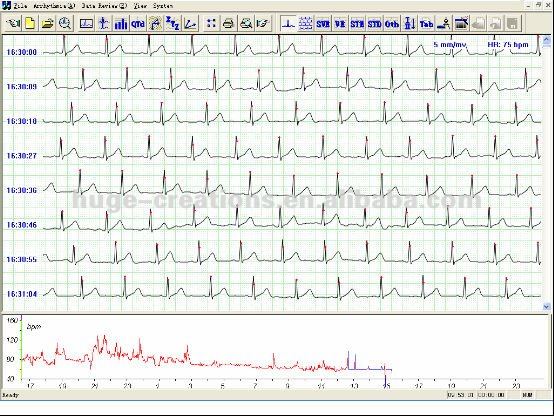
Task: Click the window with pencil icon
Action: point(461,23)
